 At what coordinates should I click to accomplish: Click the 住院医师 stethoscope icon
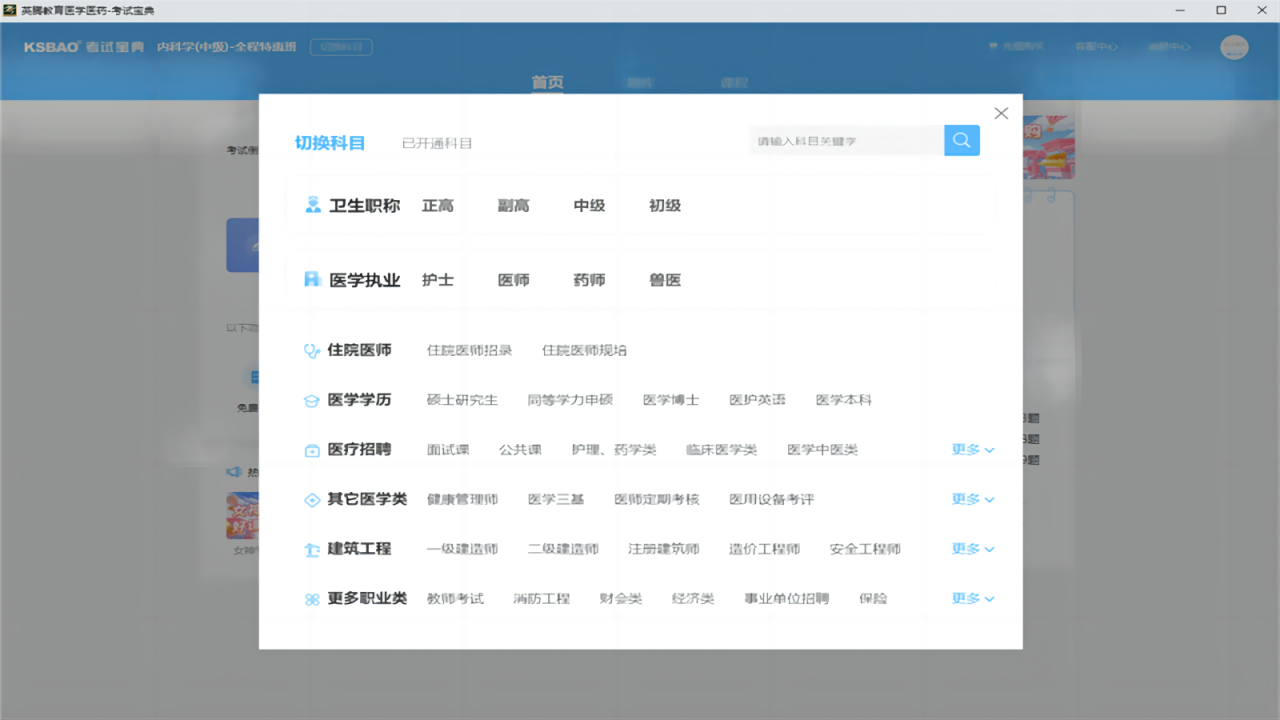pyautogui.click(x=312, y=351)
